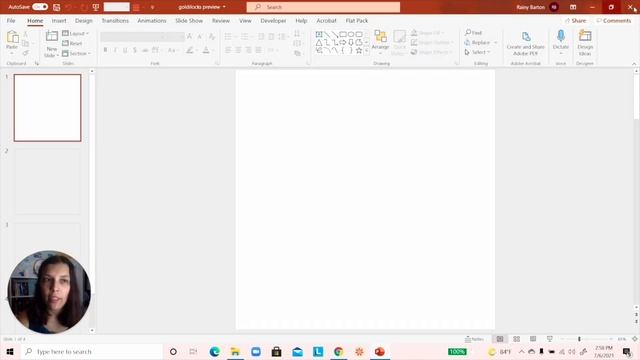
Task: Click the Save icon in title bar
Action: coord(57,7)
